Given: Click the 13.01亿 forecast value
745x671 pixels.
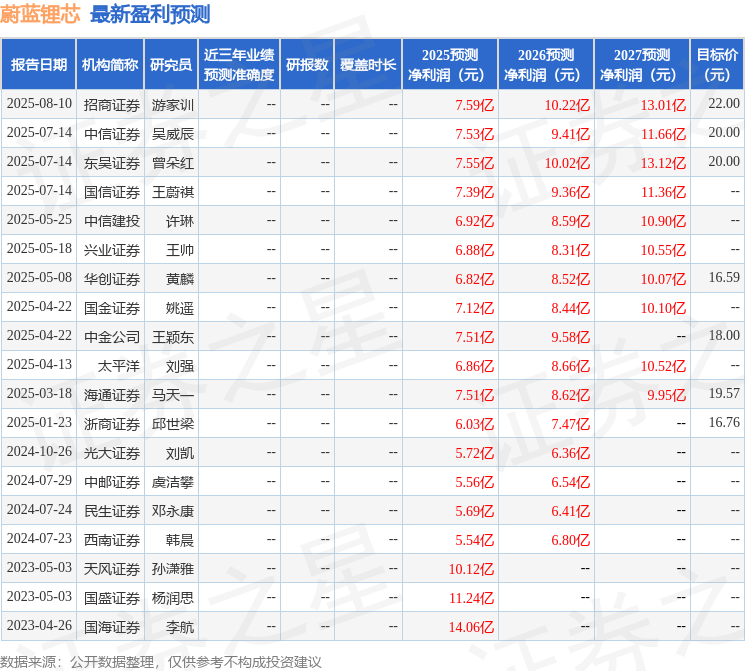Looking at the screenshot, I should coord(663,105).
